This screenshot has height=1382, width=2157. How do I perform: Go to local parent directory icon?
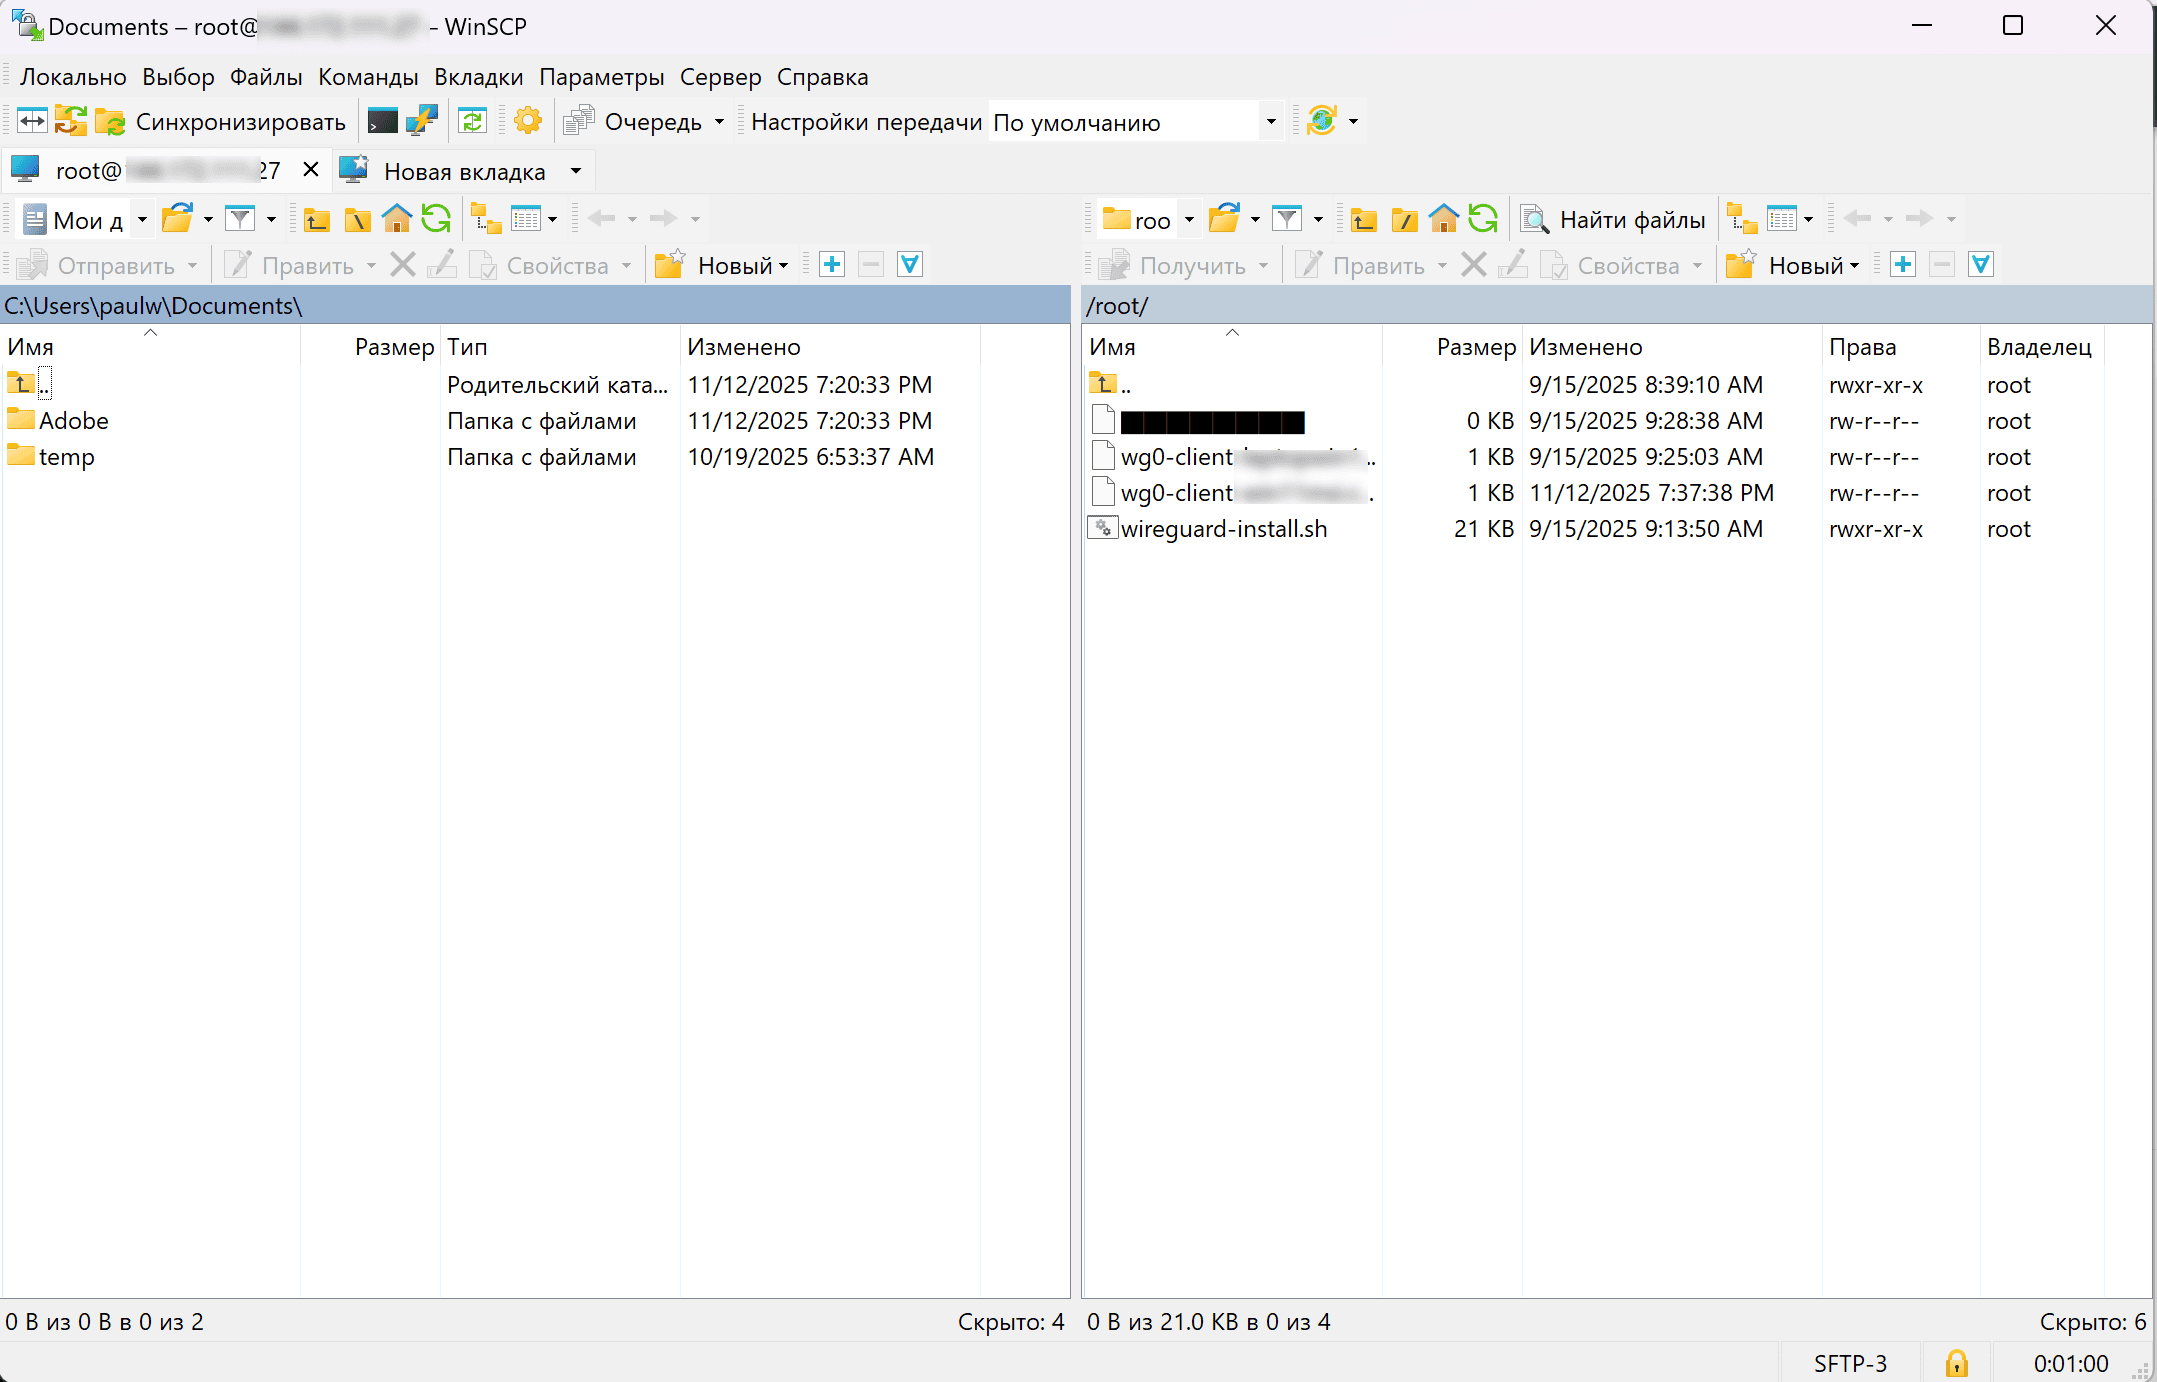[x=317, y=219]
